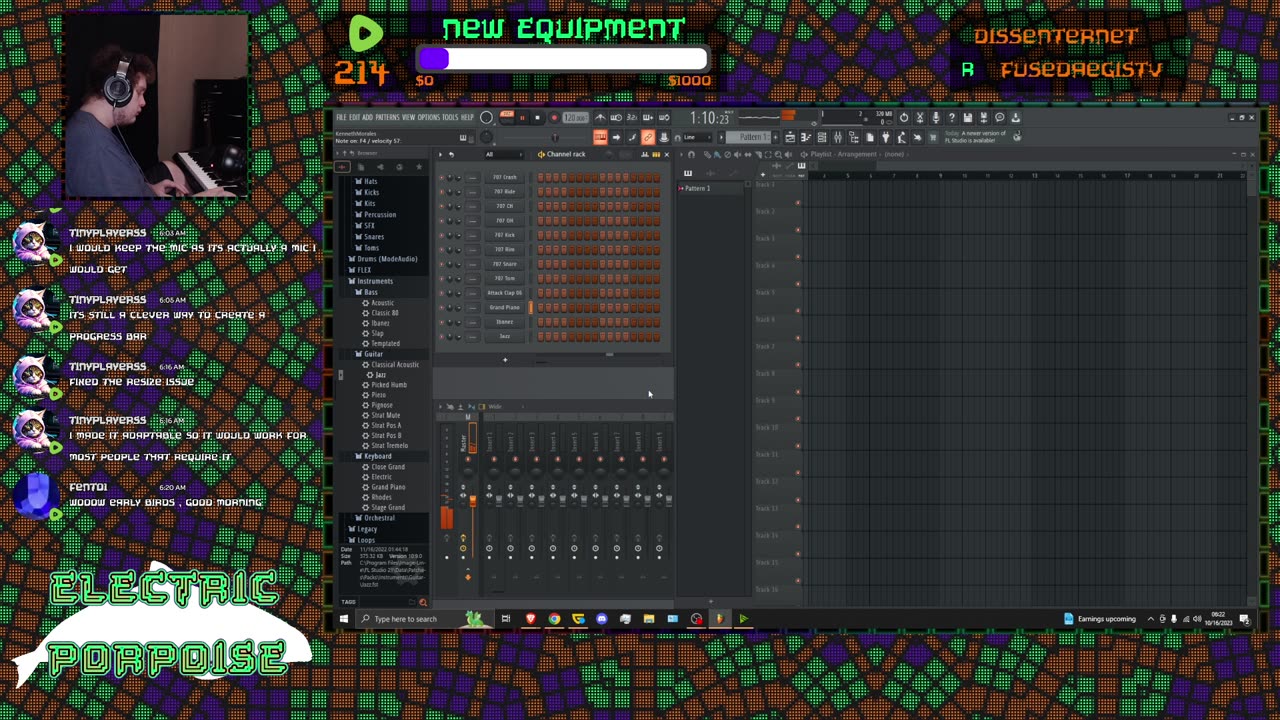Select the Delete tool in Playlist toolbar
The height and width of the screenshot is (720, 1280).
pos(727,154)
